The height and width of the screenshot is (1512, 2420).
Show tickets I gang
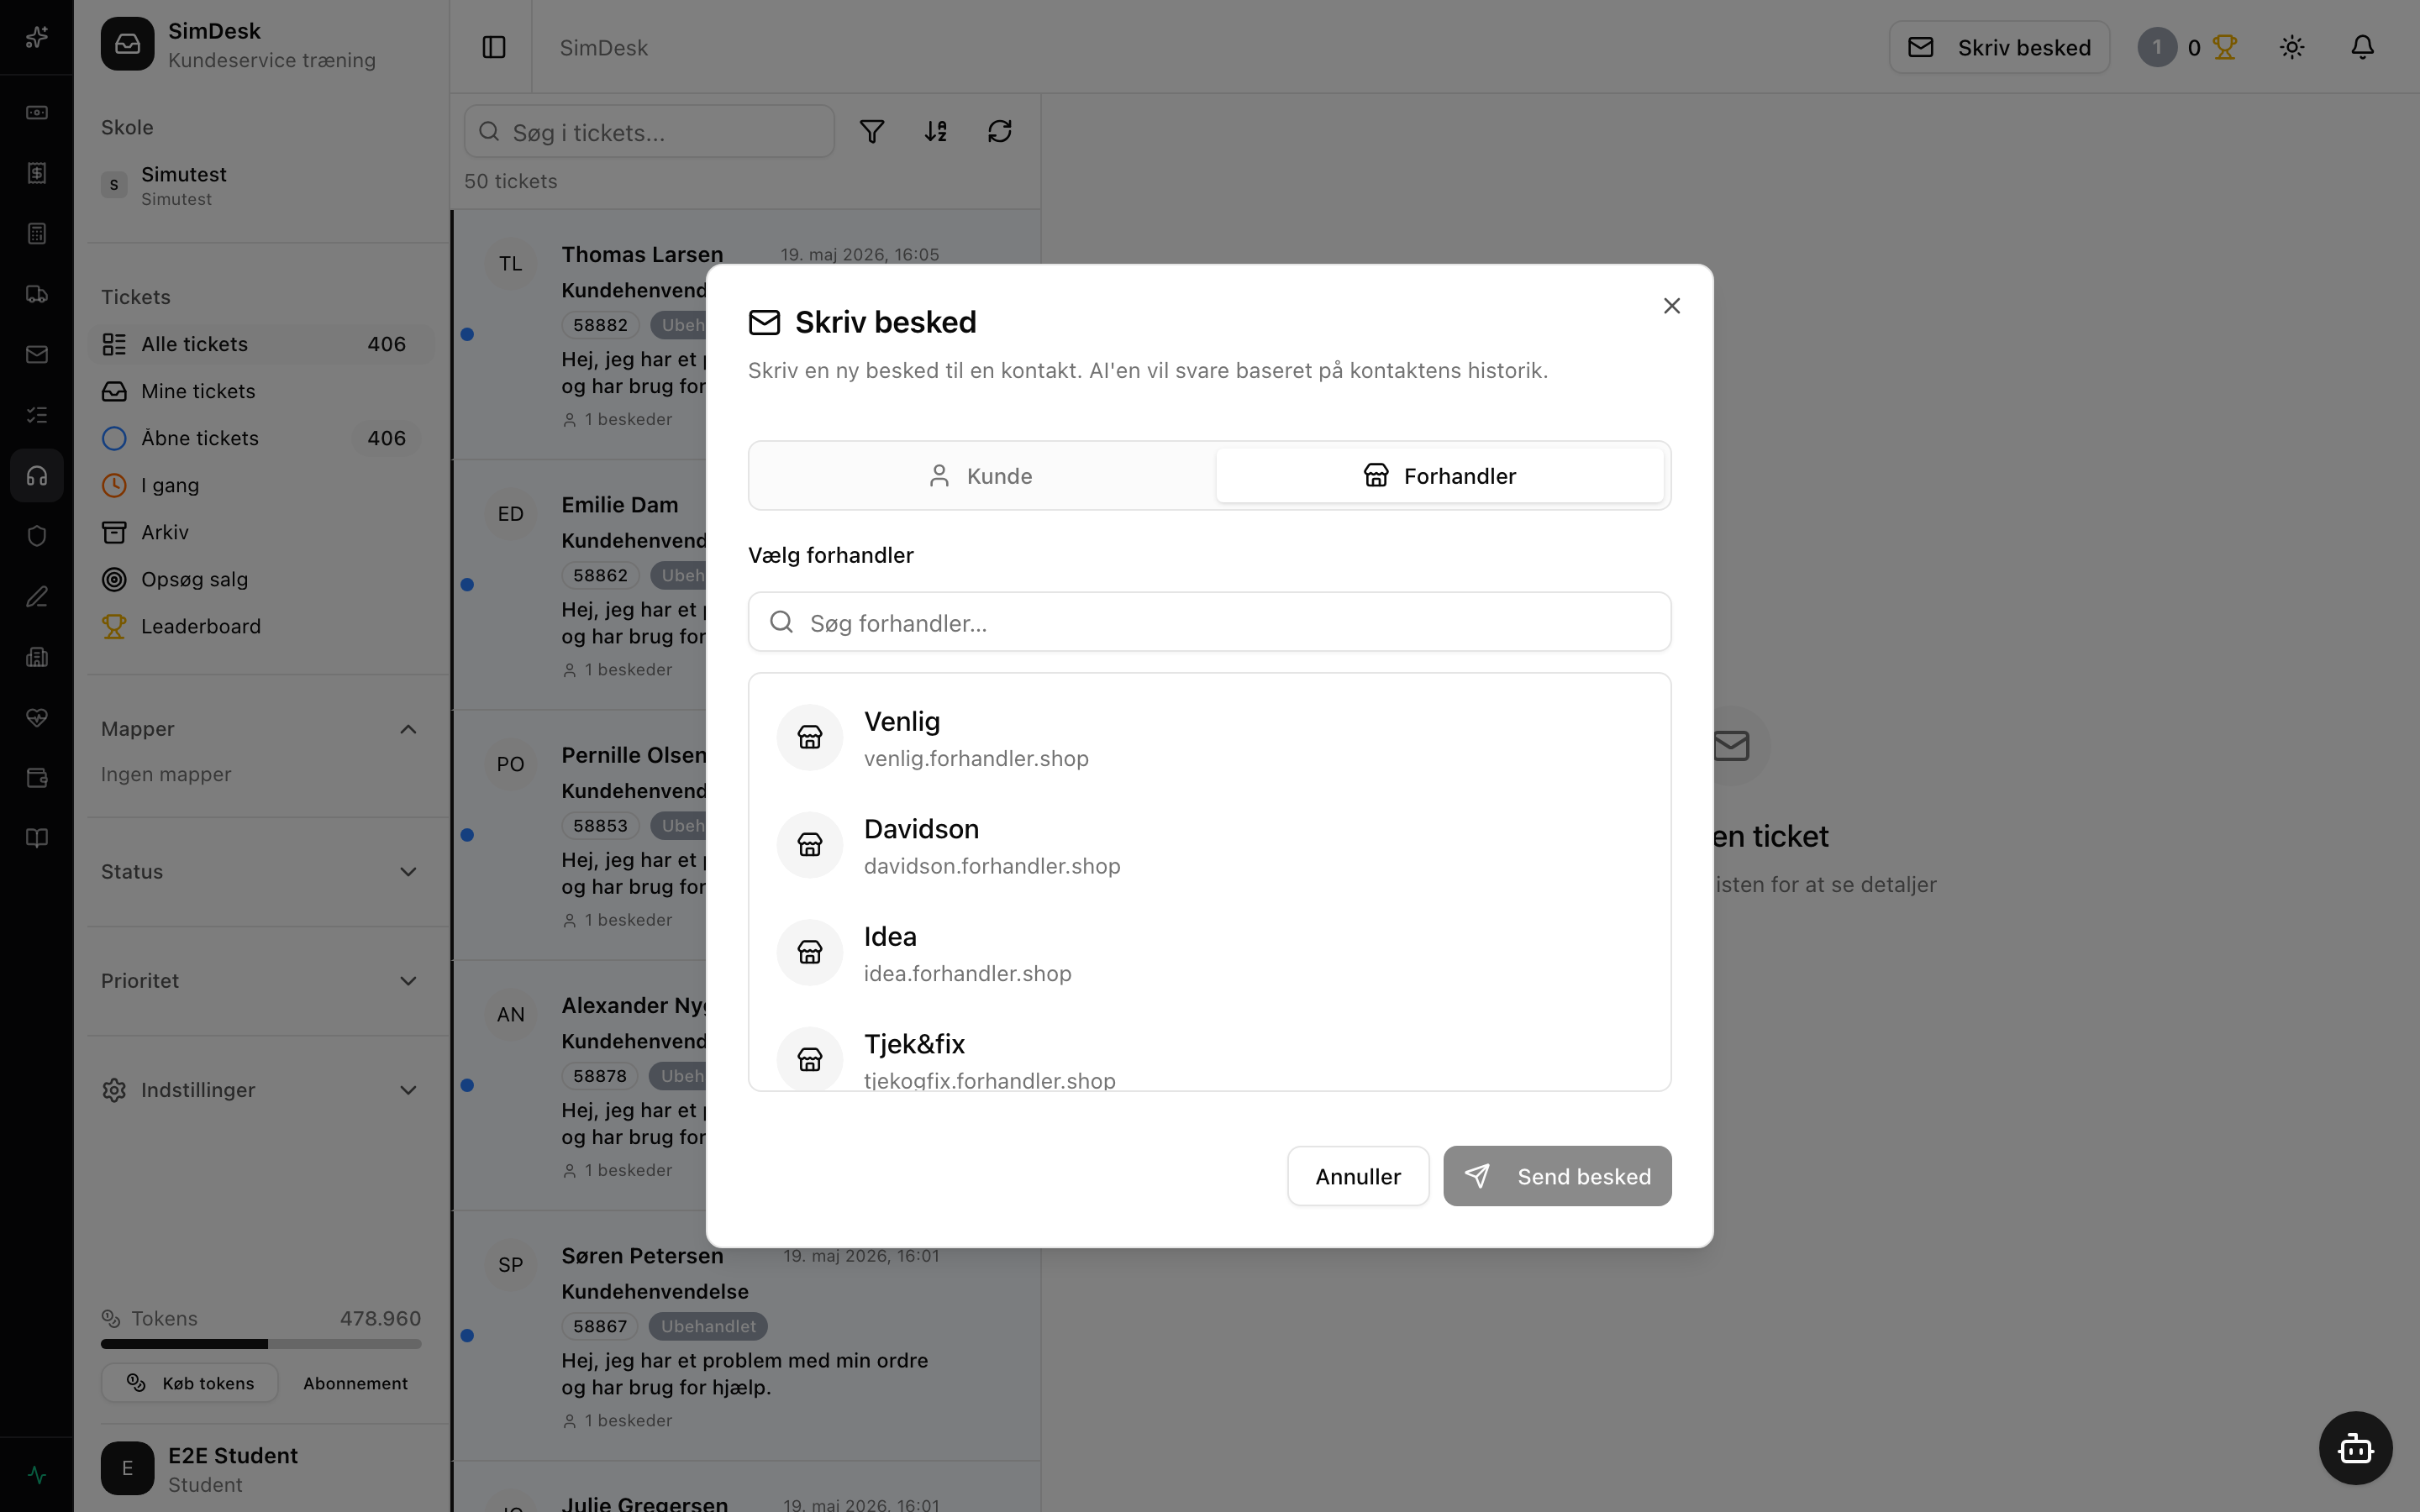tap(262, 485)
